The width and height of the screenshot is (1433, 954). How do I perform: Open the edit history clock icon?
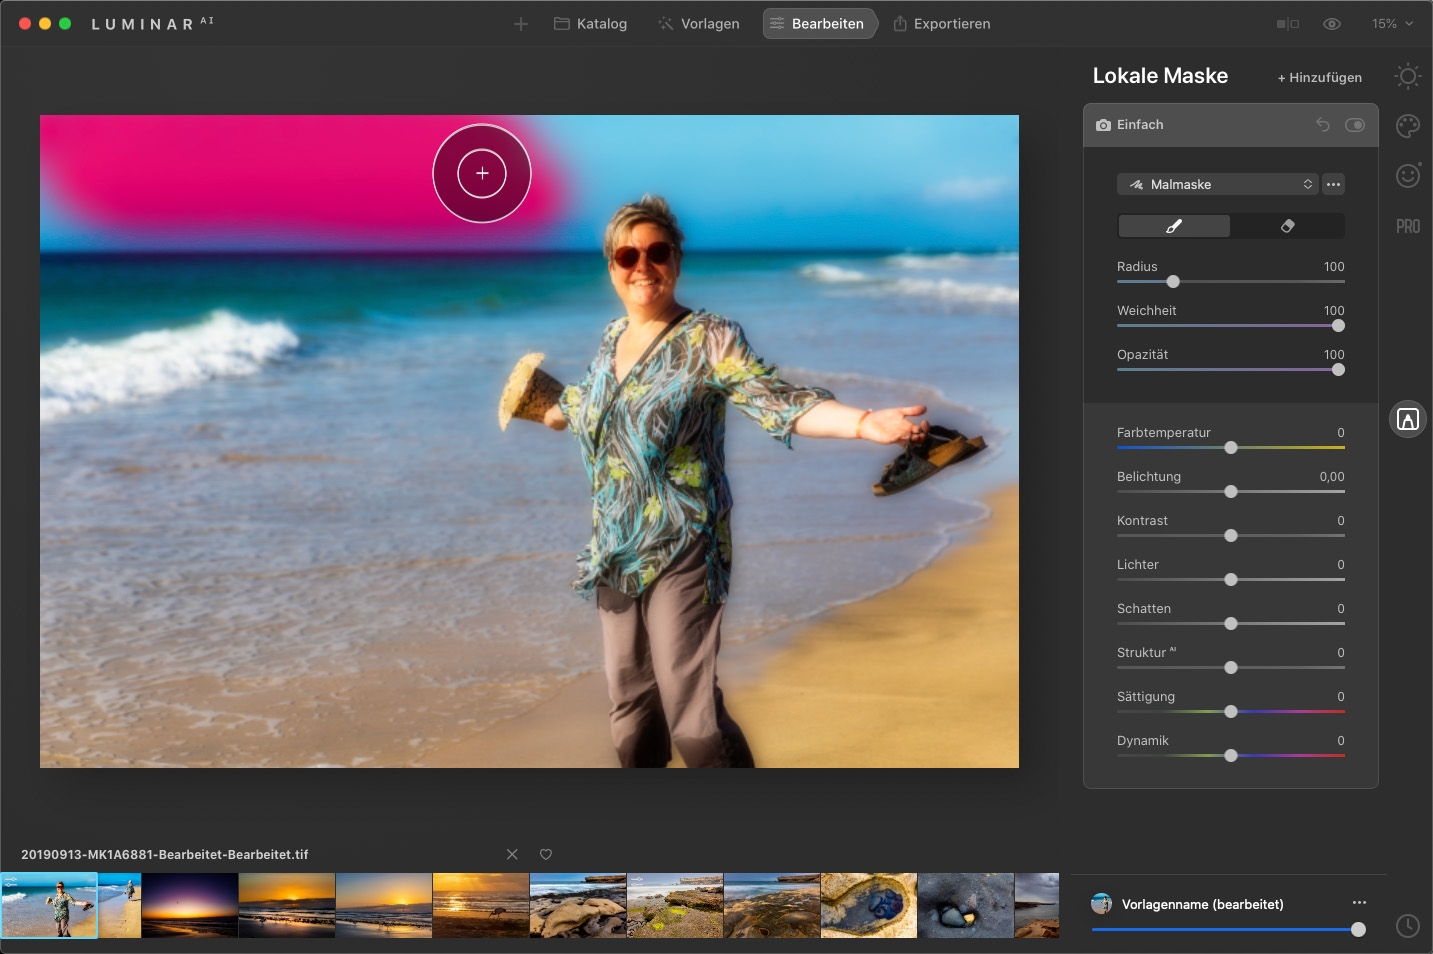[x=1408, y=926]
